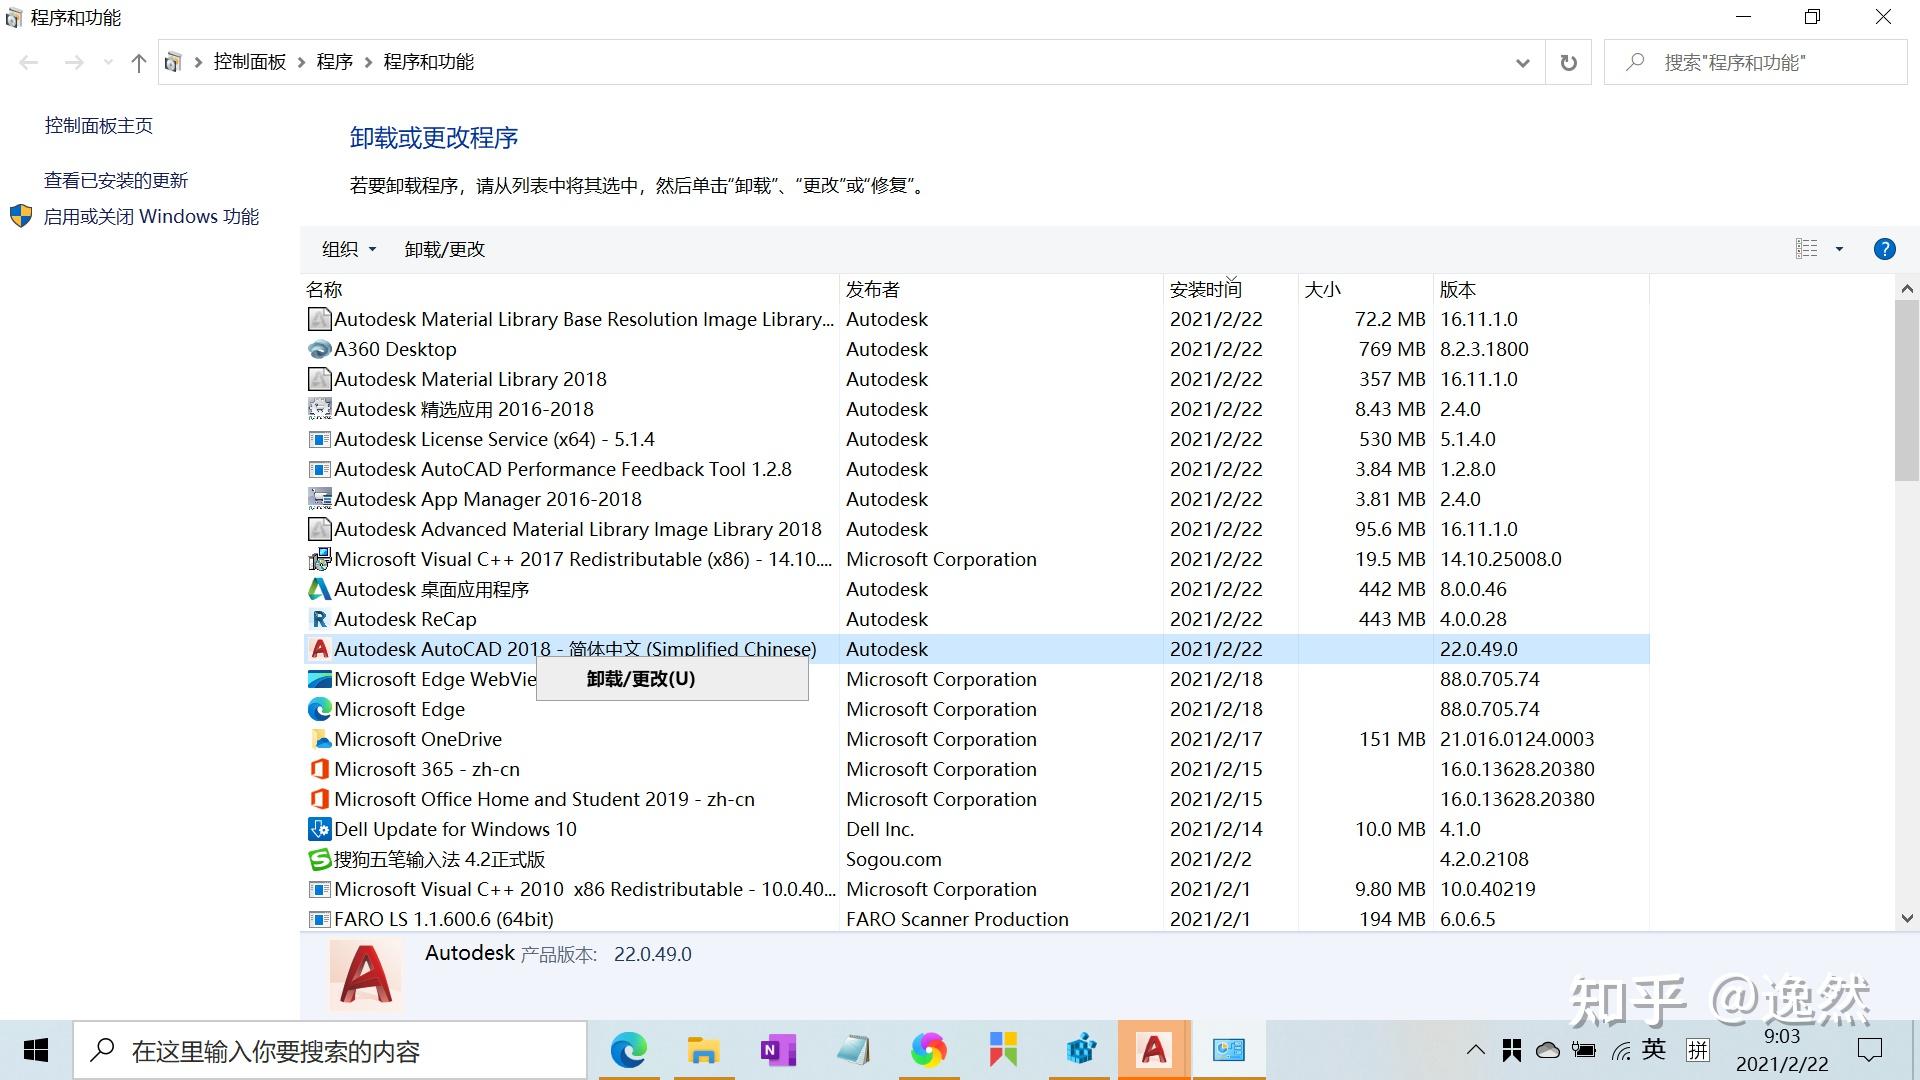
Task: Expand hidden icons in the system tray
Action: click(1475, 1050)
